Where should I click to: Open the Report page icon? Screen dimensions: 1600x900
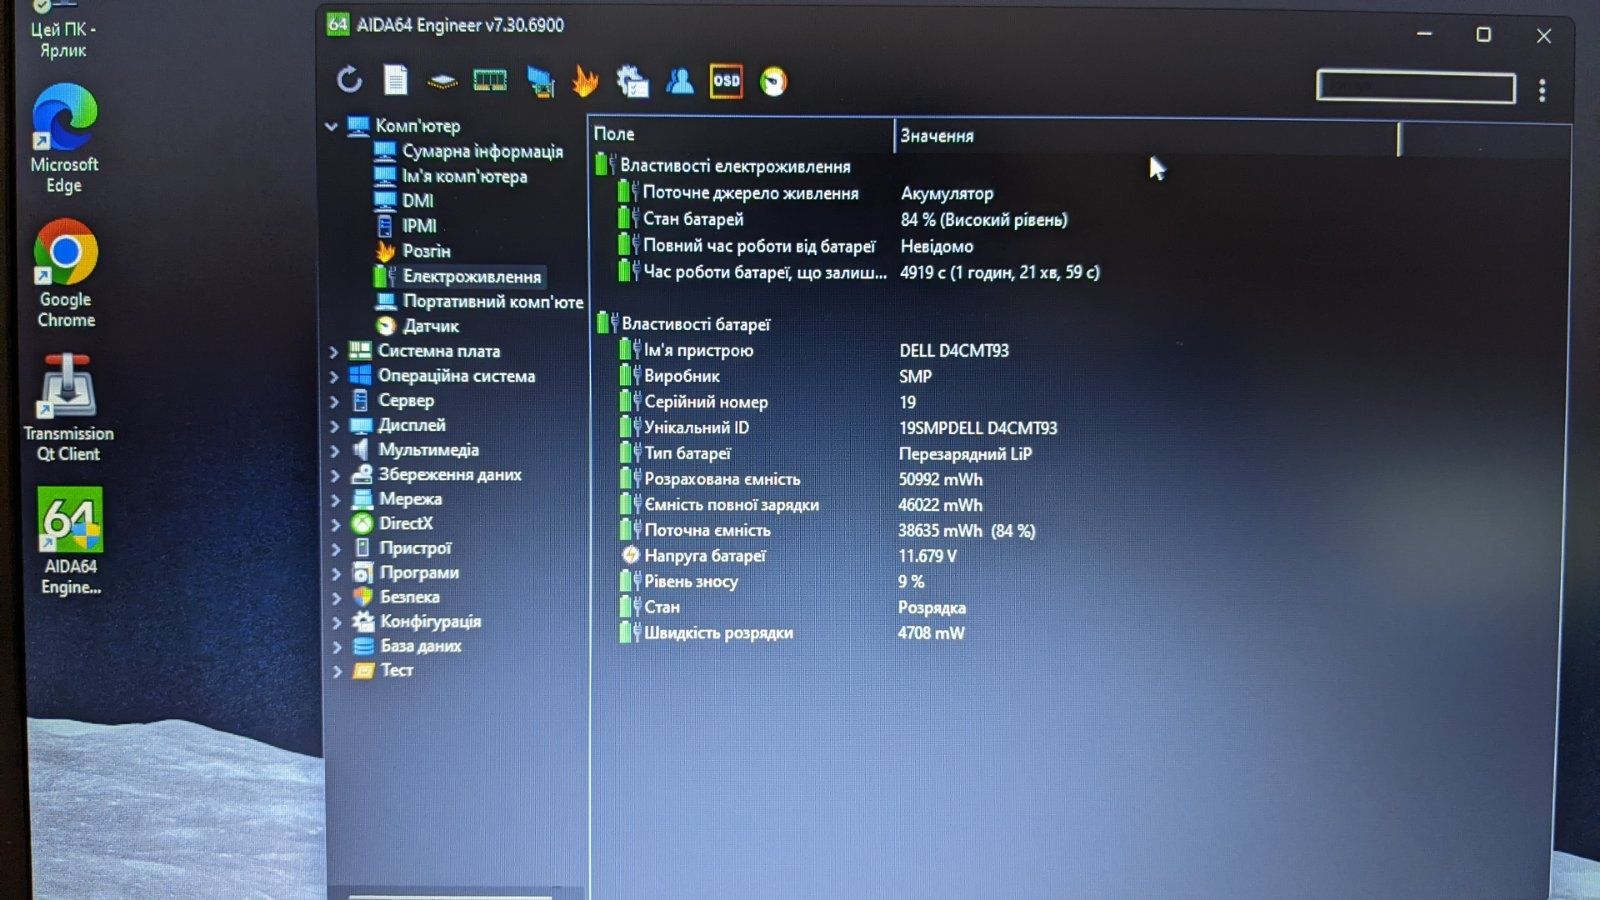click(396, 80)
